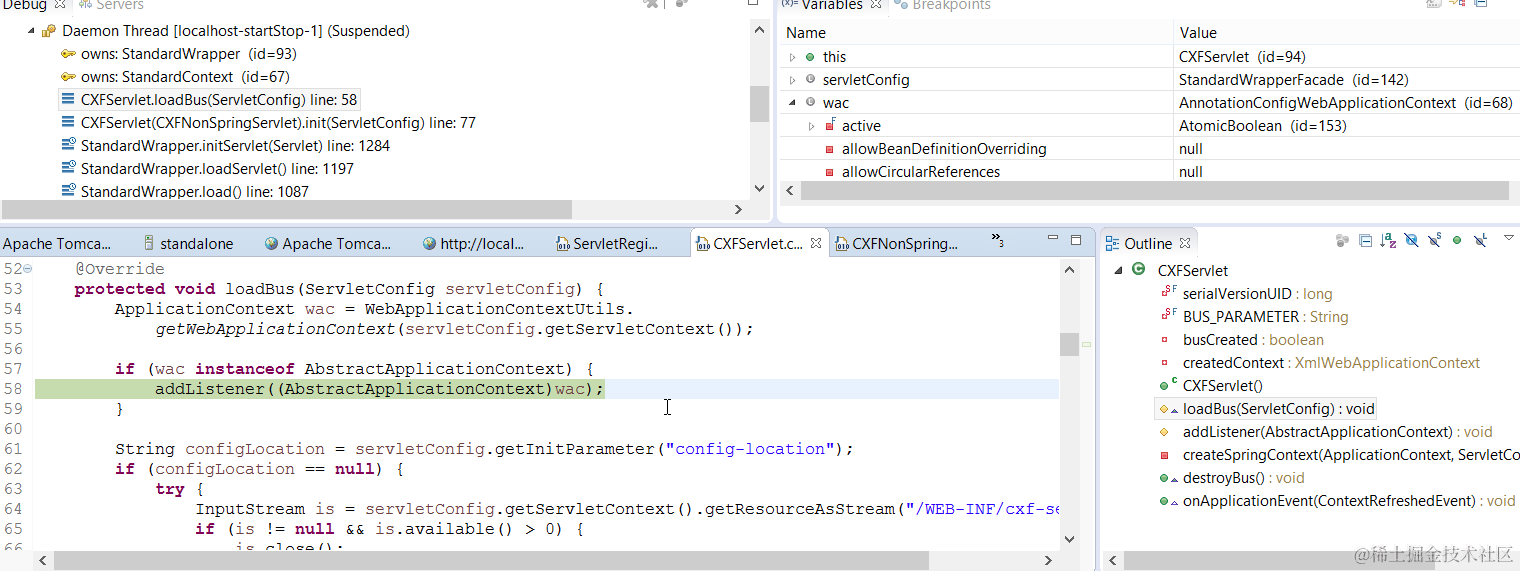
Task: Switch to the Variables tab
Action: point(830,5)
